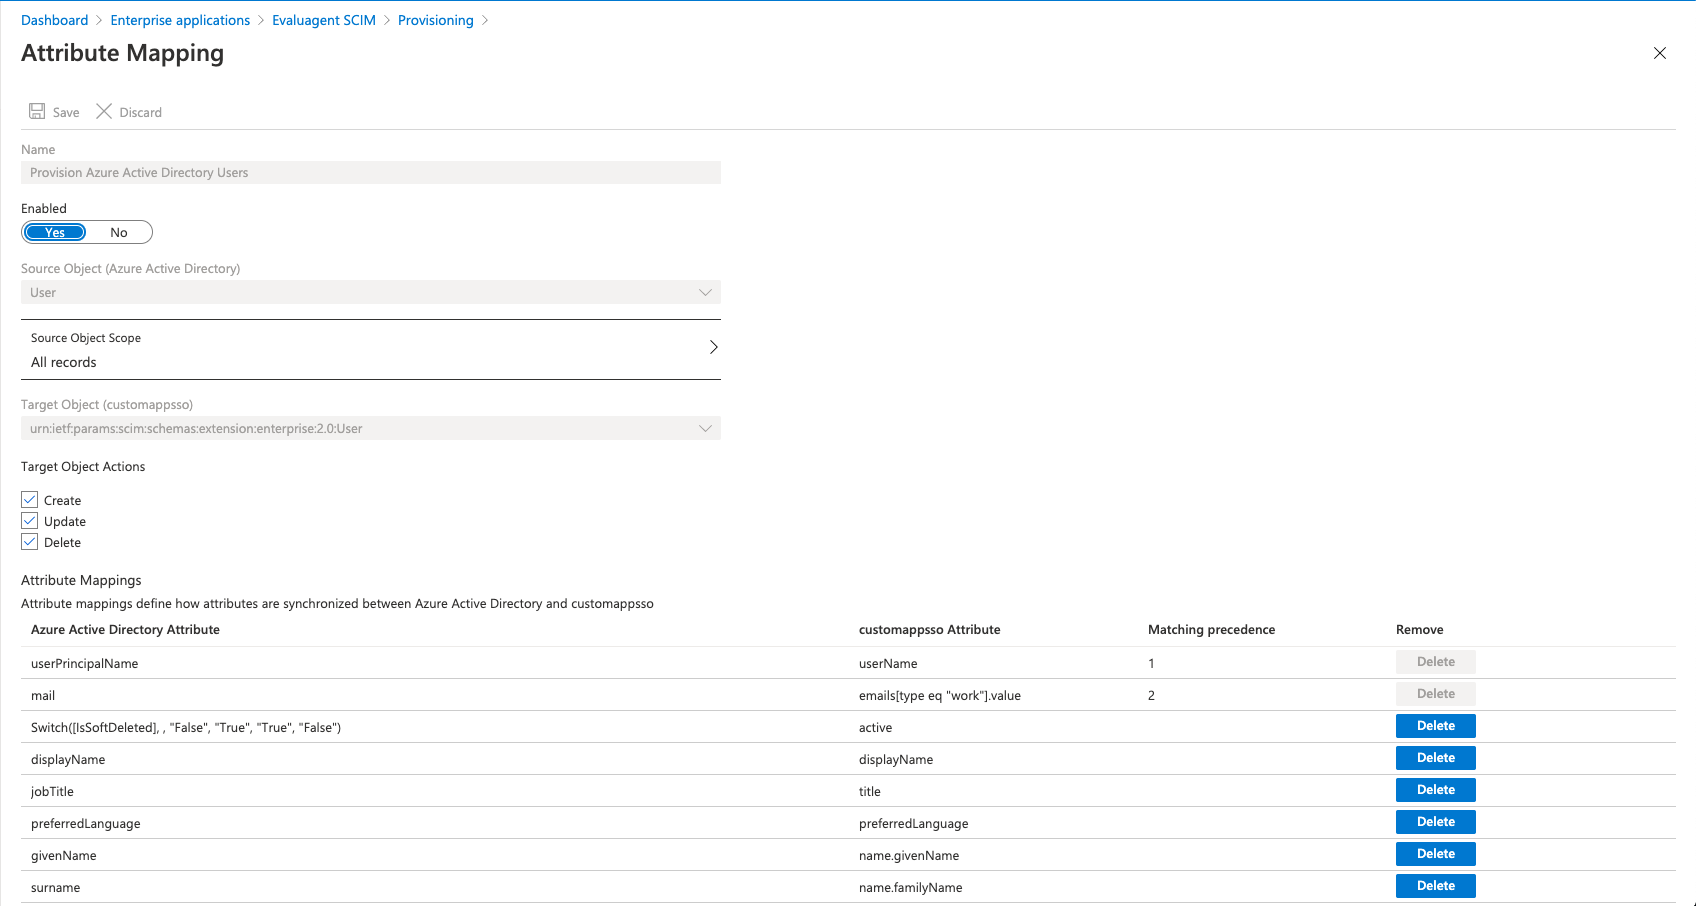Open the jobTitle source attribute
The height and width of the screenshot is (906, 1696).
[52, 791]
